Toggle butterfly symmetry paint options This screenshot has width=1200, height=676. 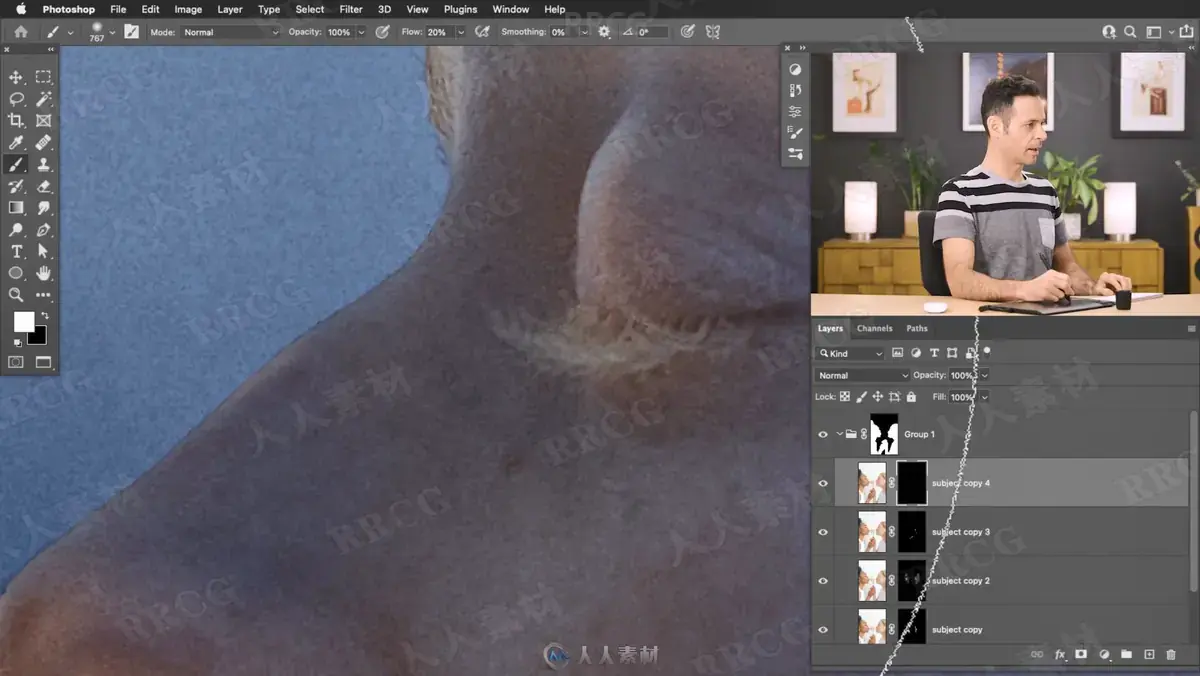[x=713, y=32]
